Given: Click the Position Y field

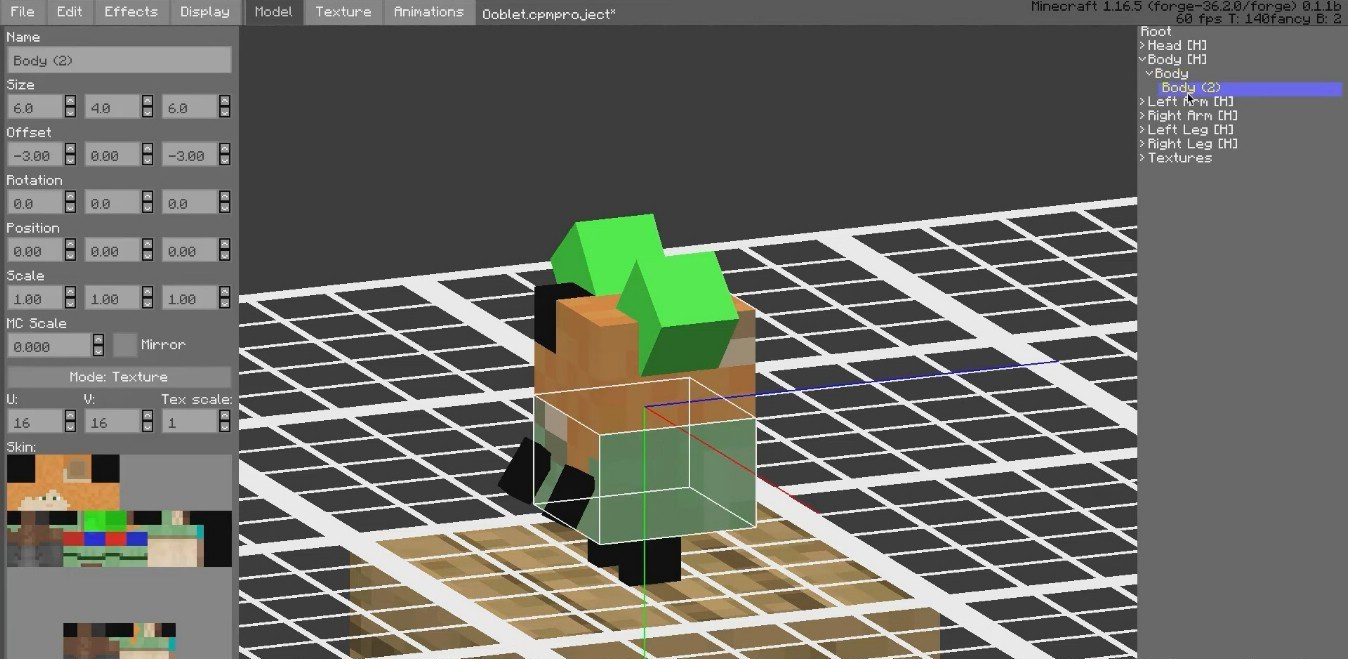Looking at the screenshot, I should tap(112, 251).
